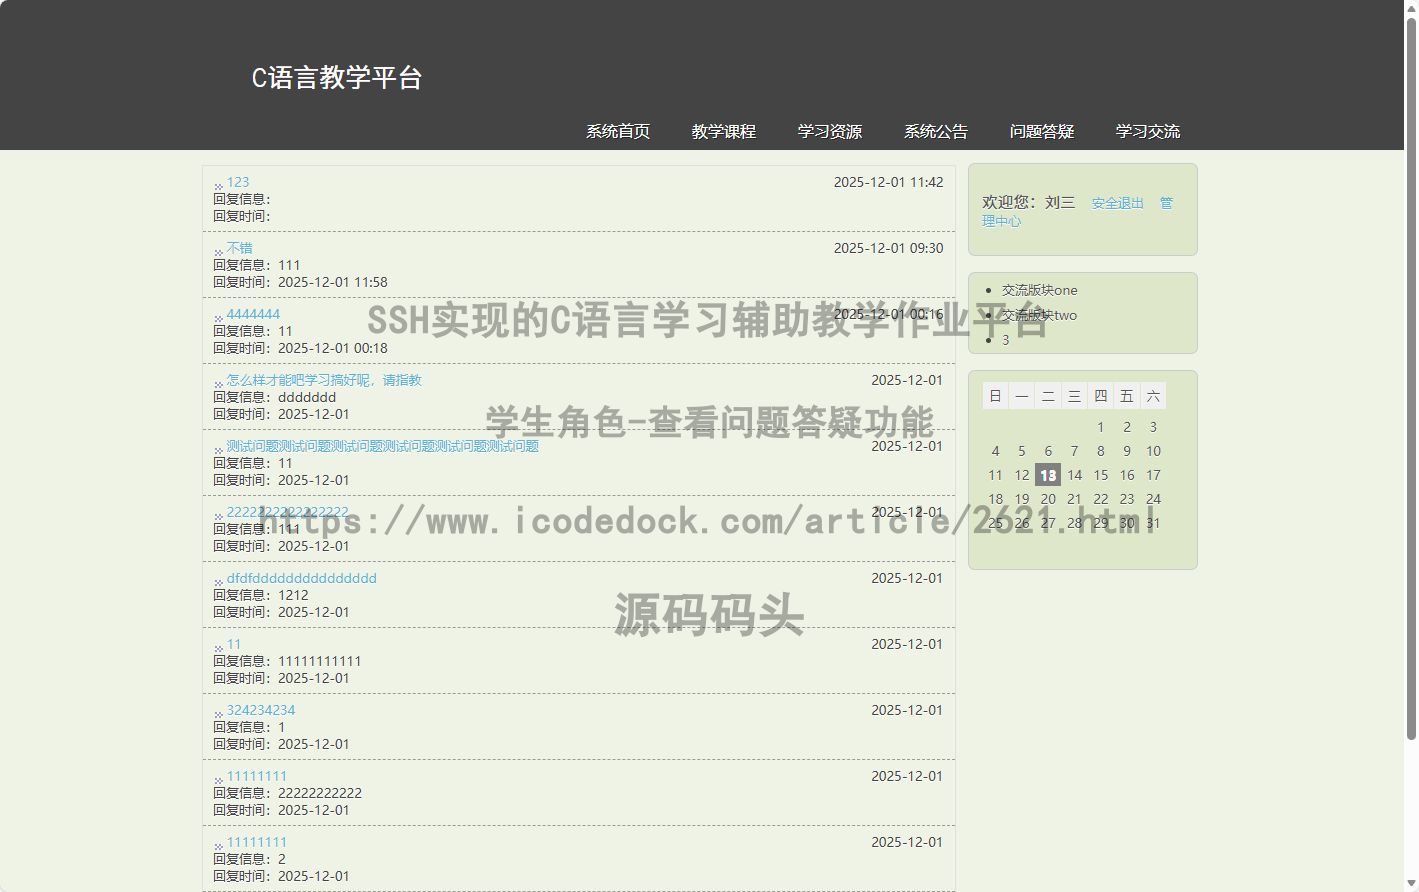This screenshot has width=1419, height=892.
Task: Open the question titled dfdfdddddddddddddddd
Action: [301, 578]
